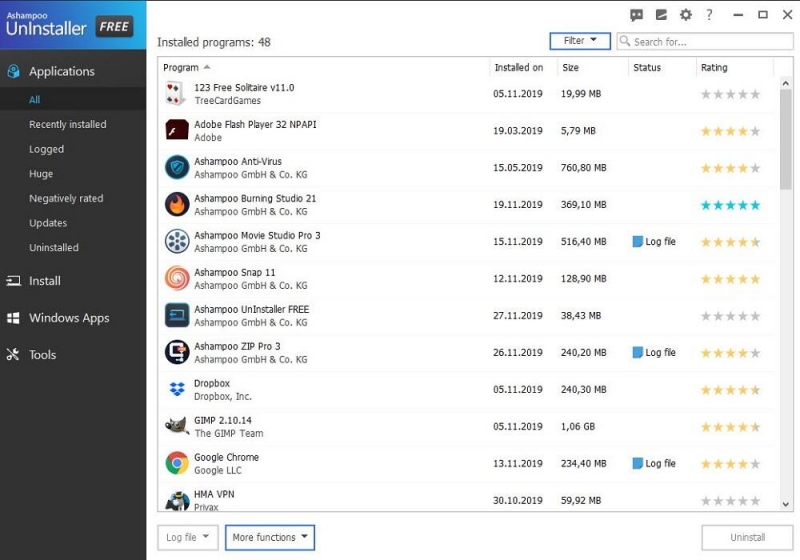Open Log file status for Google Chrome
The image size is (800, 560).
(x=654, y=464)
